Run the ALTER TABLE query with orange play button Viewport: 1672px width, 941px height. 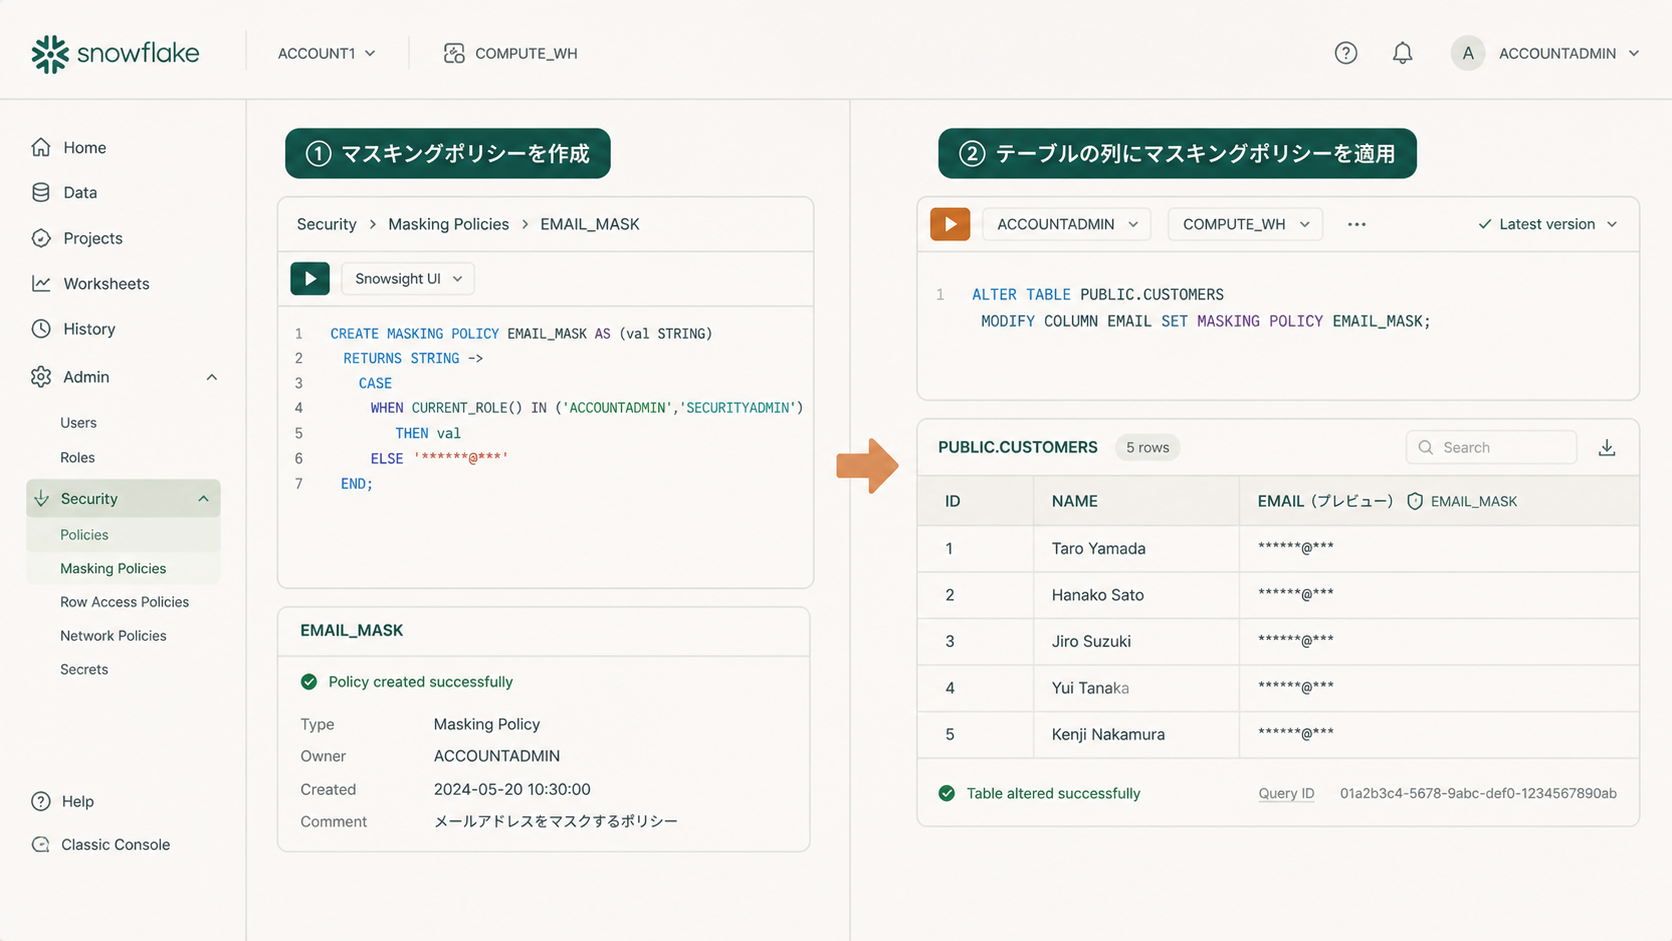pyautogui.click(x=950, y=224)
